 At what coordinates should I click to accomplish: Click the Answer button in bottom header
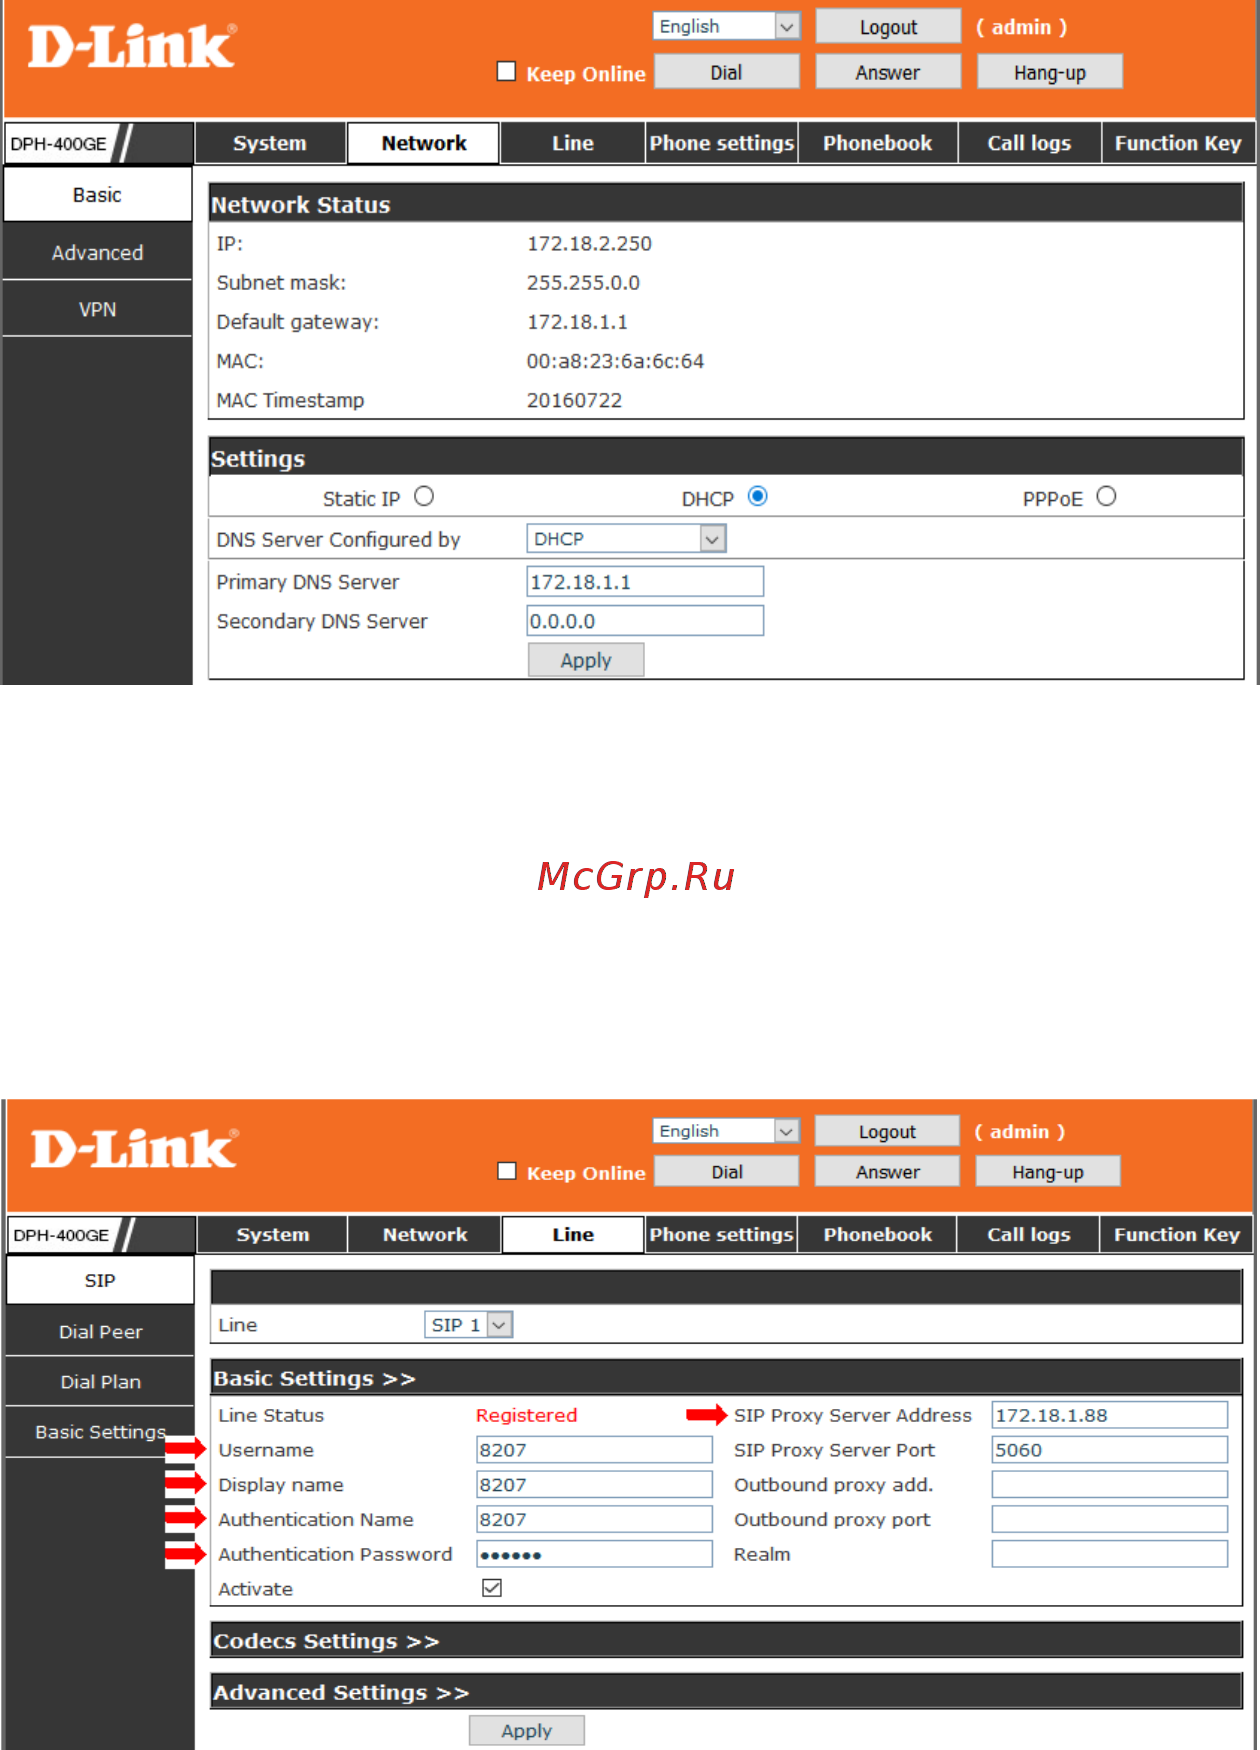coord(887,1171)
